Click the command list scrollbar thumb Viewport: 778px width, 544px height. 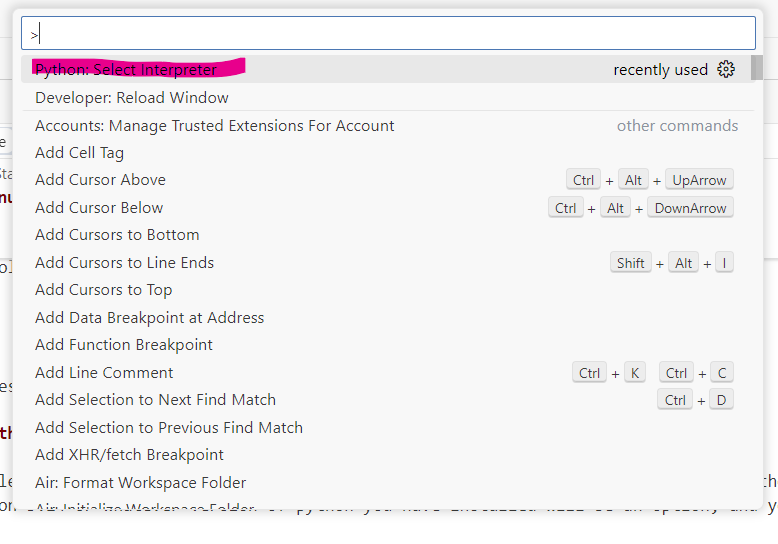(757, 67)
